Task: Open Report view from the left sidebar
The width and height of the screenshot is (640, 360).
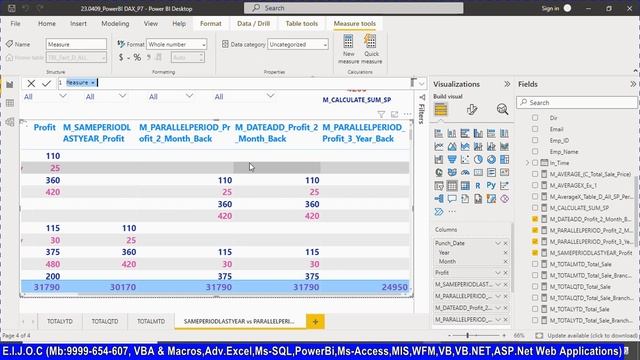Action: [10, 84]
